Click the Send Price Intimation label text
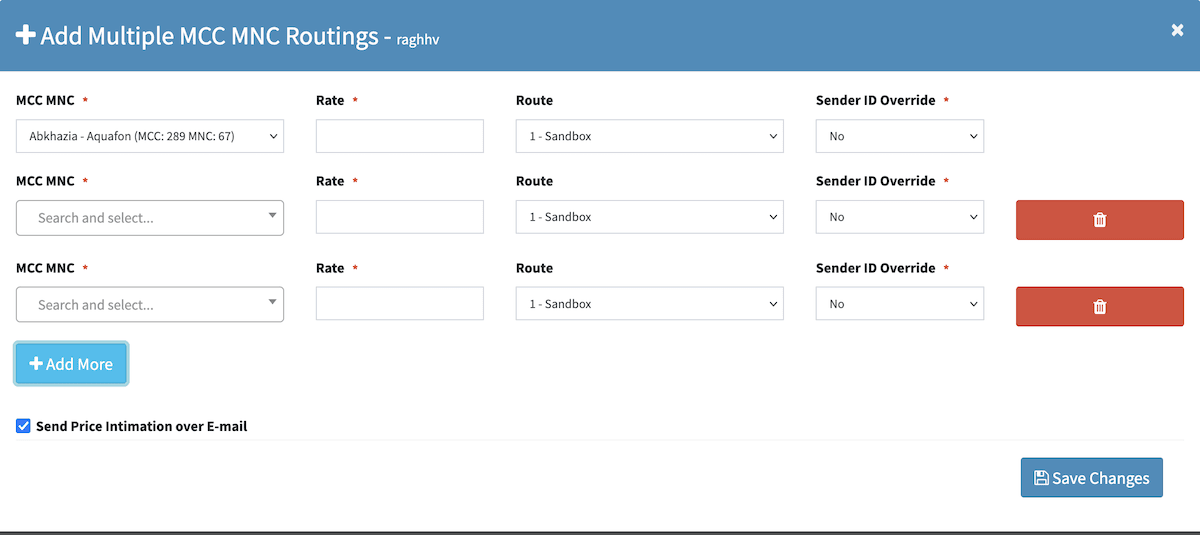Image resolution: width=1200 pixels, height=535 pixels. point(141,426)
